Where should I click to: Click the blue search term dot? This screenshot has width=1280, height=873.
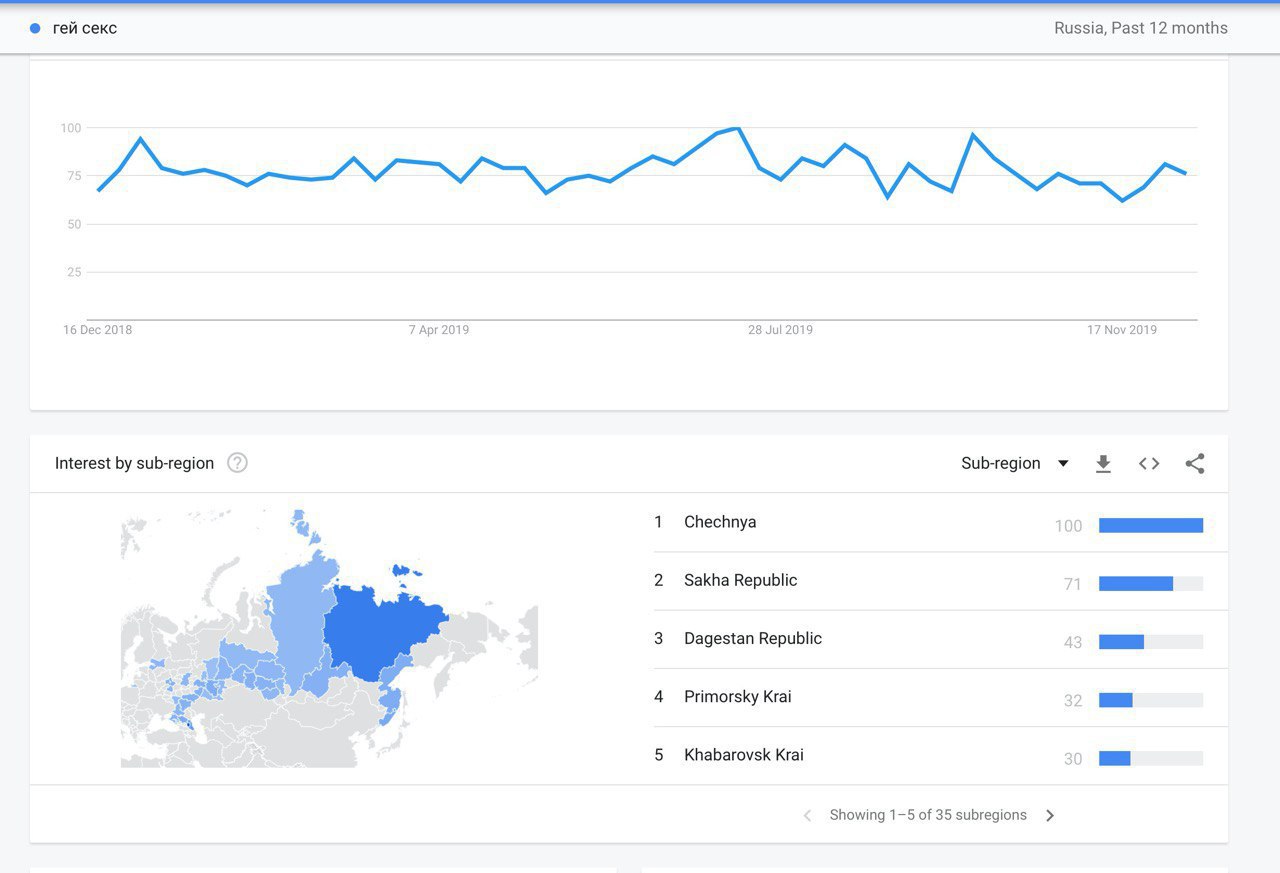[x=35, y=28]
